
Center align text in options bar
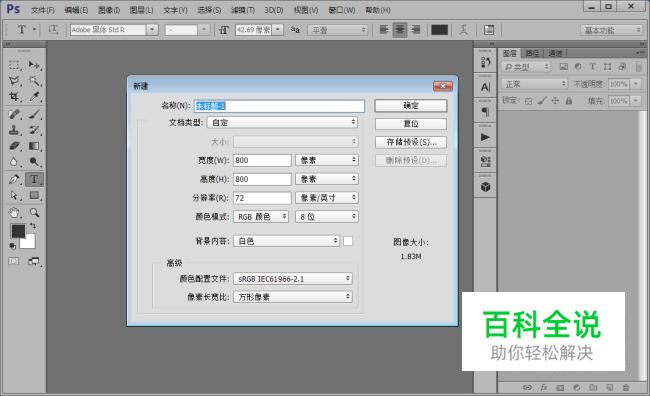400,29
